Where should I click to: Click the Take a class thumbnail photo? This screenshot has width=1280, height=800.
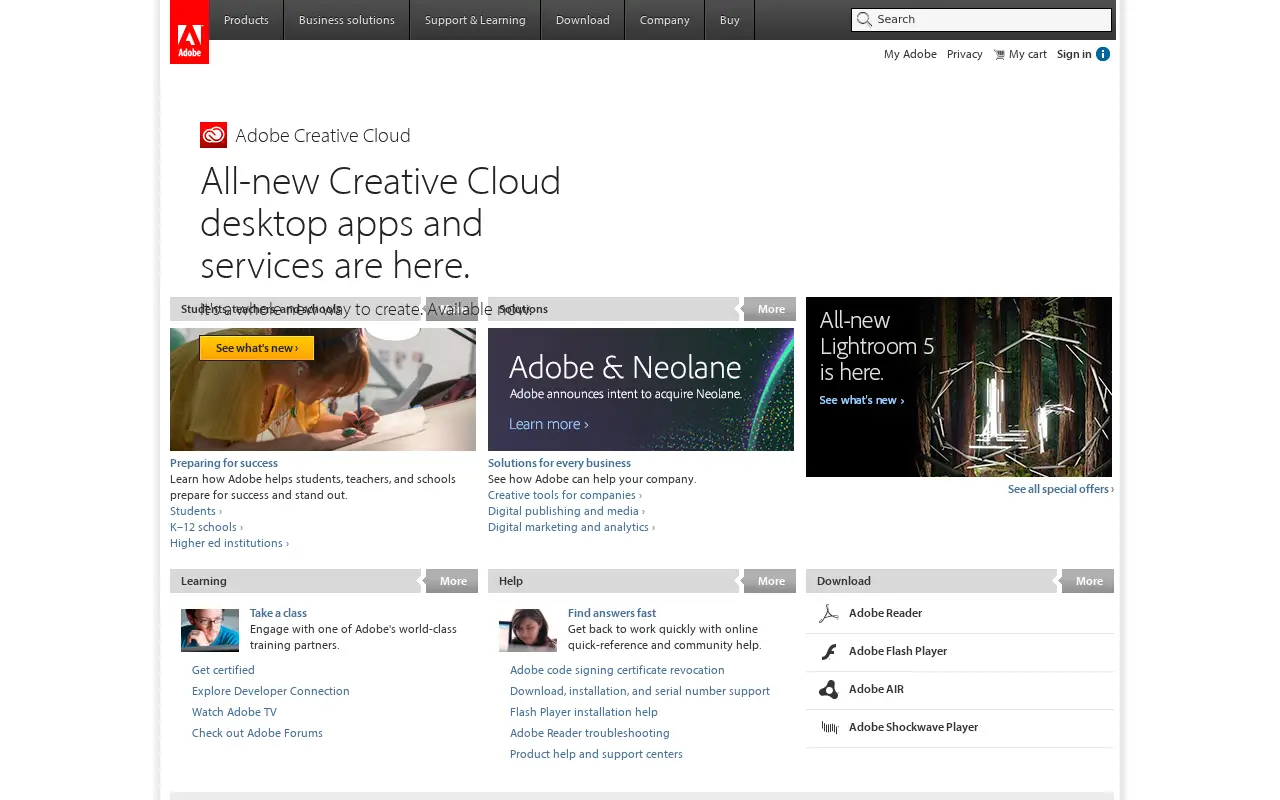click(210, 630)
